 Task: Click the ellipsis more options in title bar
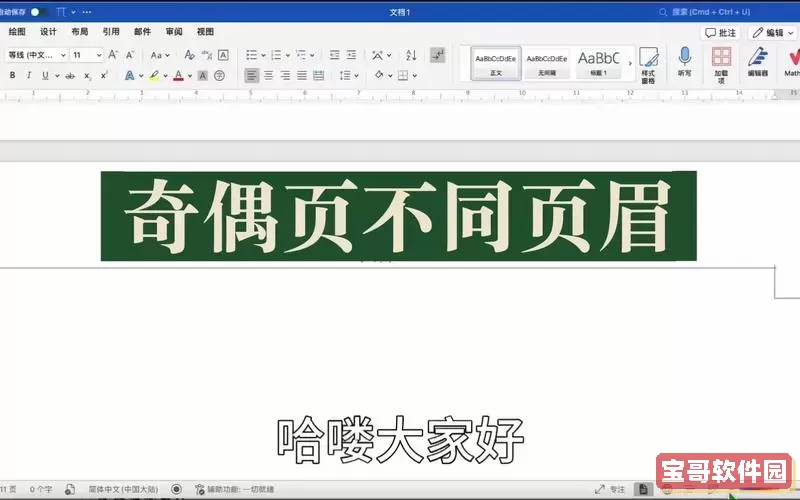87,12
